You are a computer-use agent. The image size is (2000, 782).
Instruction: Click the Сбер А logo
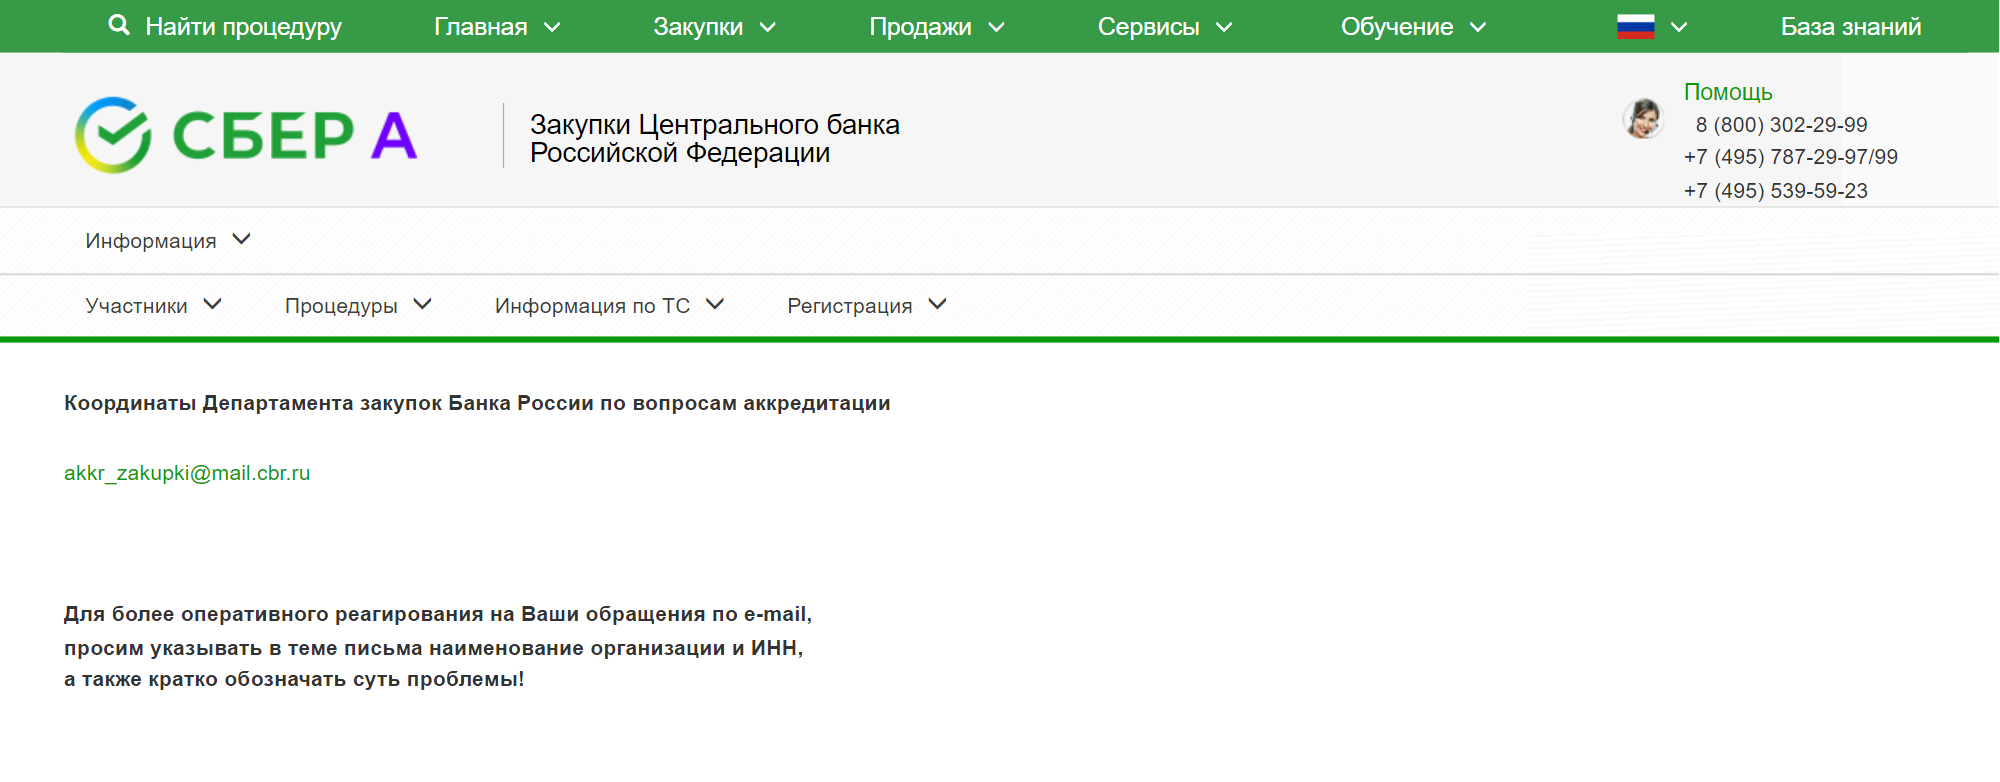pos(246,135)
